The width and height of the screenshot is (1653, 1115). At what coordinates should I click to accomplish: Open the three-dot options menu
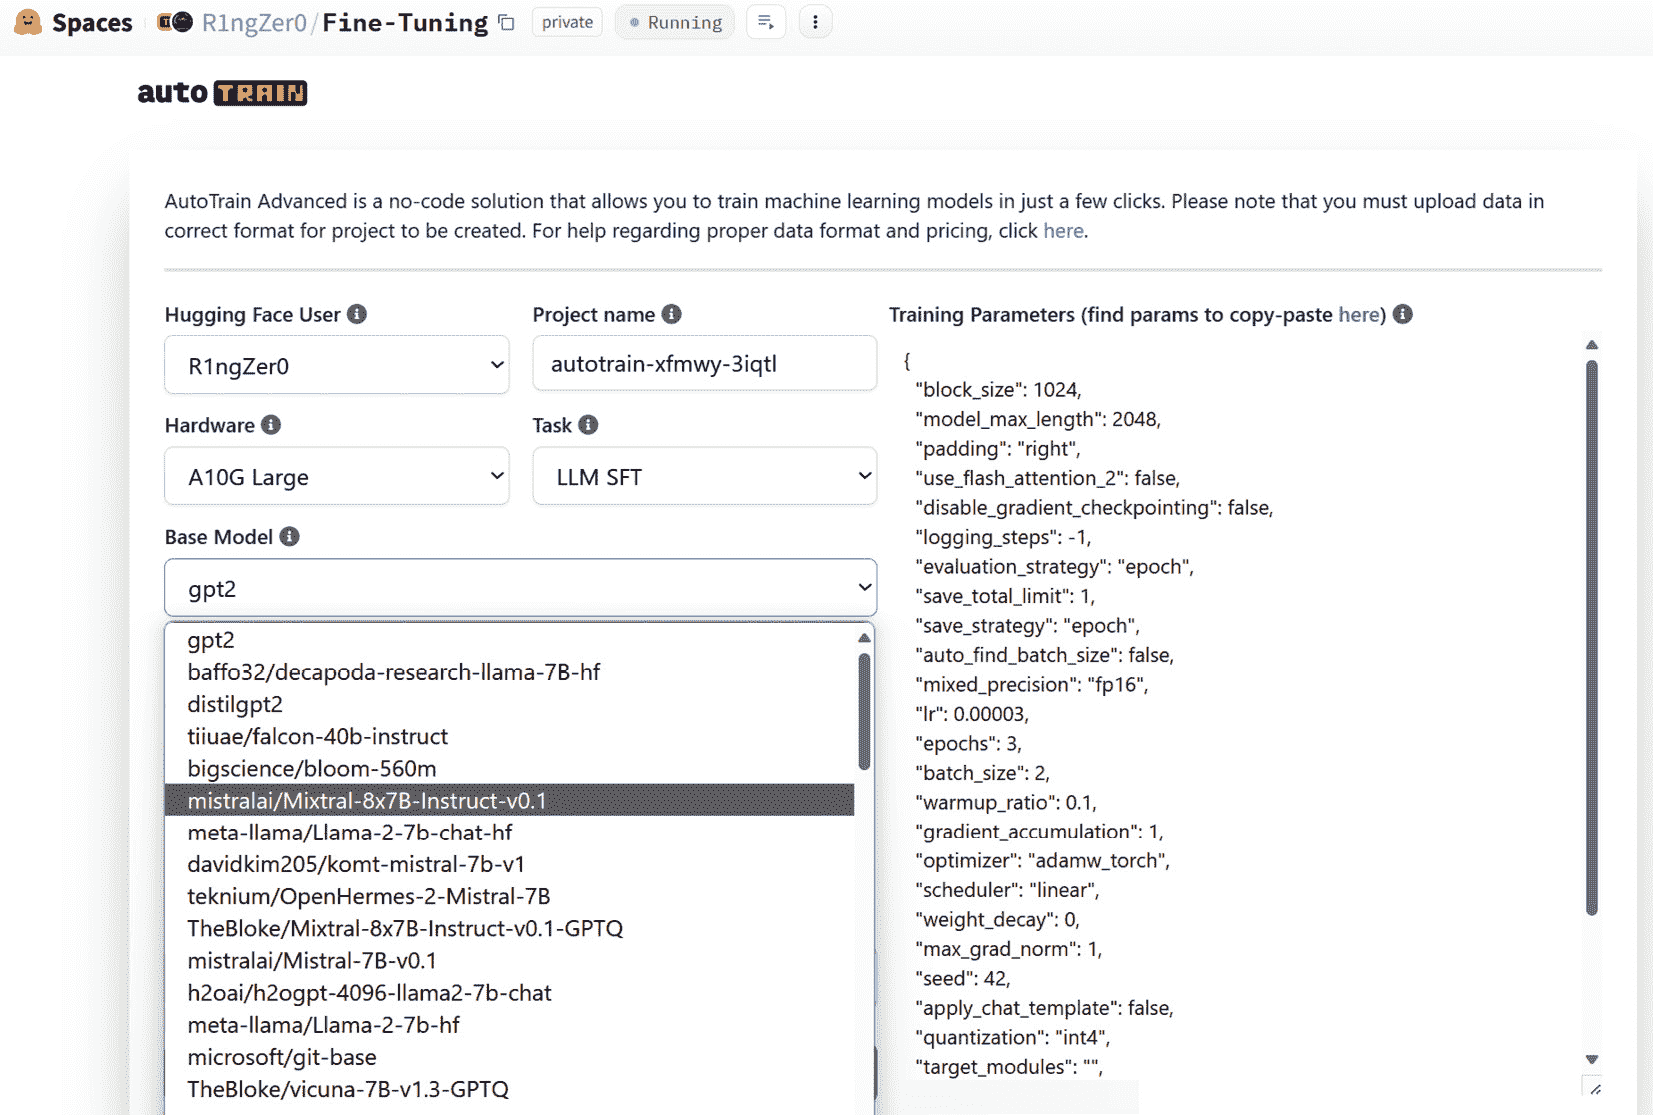pos(815,22)
